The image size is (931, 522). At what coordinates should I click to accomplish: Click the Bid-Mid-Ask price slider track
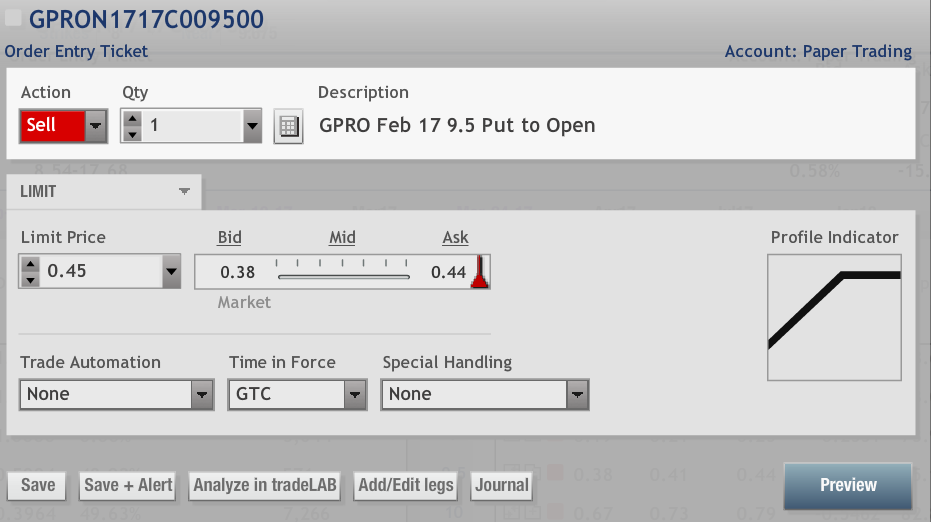(x=343, y=274)
